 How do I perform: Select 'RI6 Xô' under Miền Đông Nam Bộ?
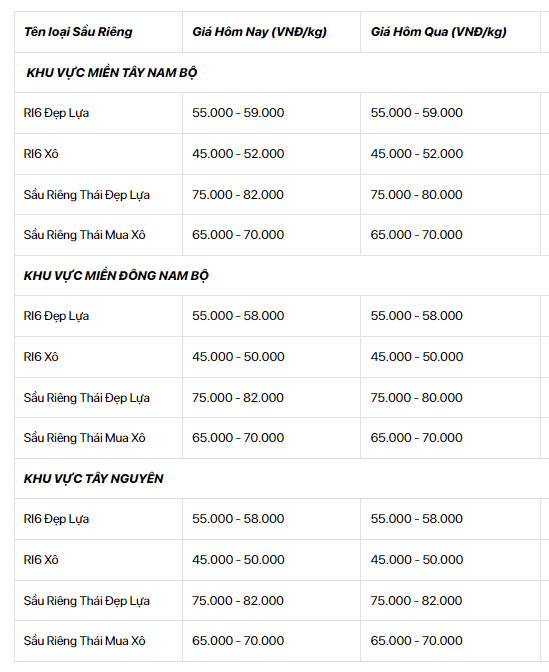click(x=41, y=357)
